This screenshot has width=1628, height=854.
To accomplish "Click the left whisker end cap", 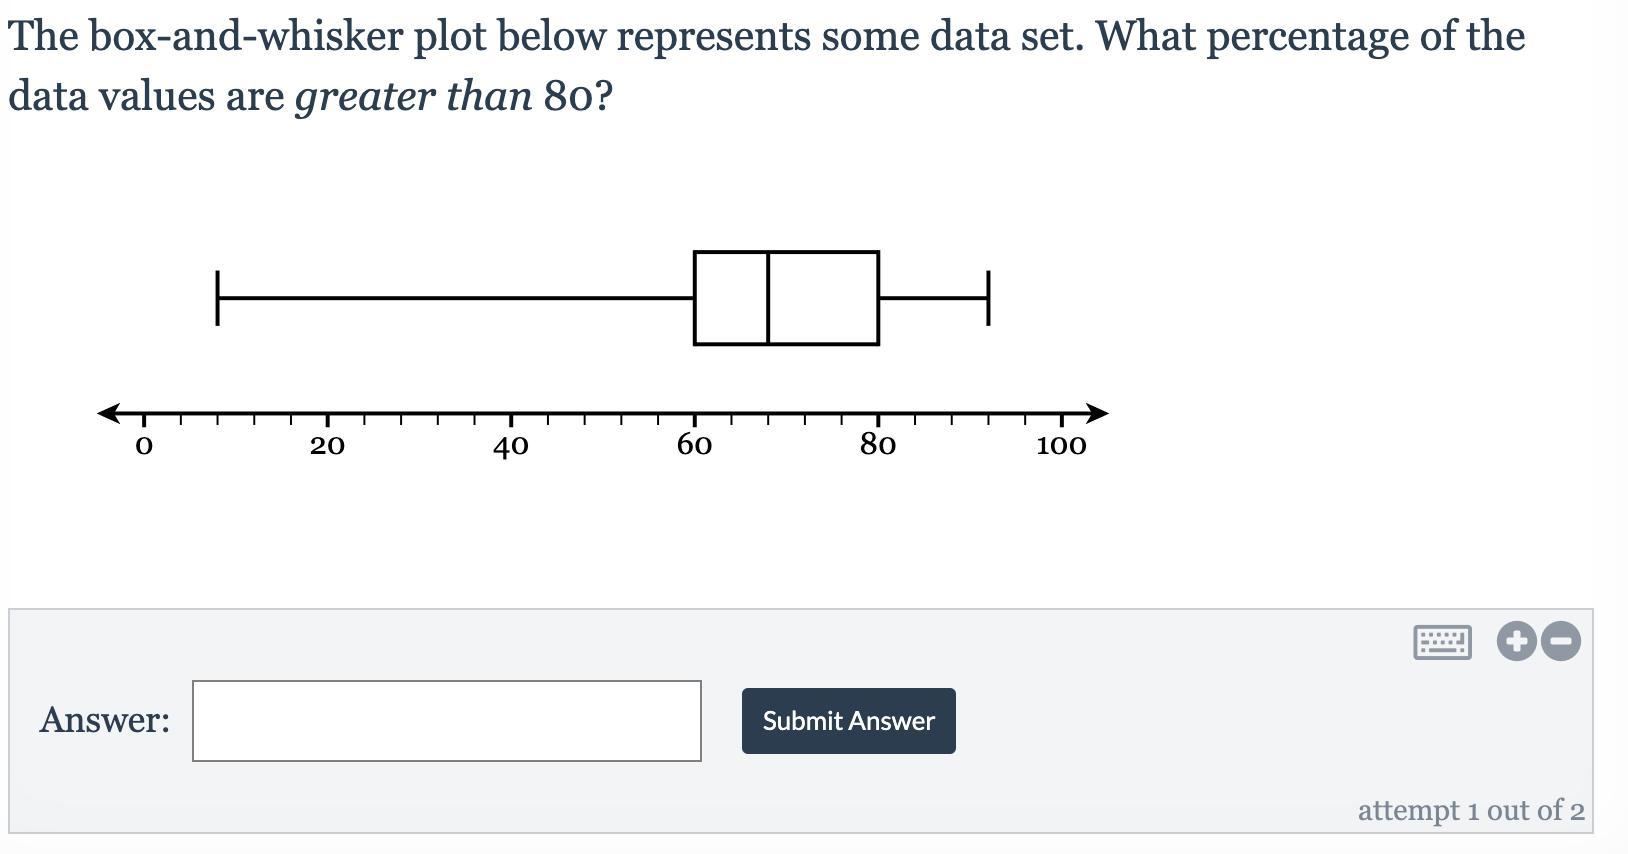I will pyautogui.click(x=217, y=298).
